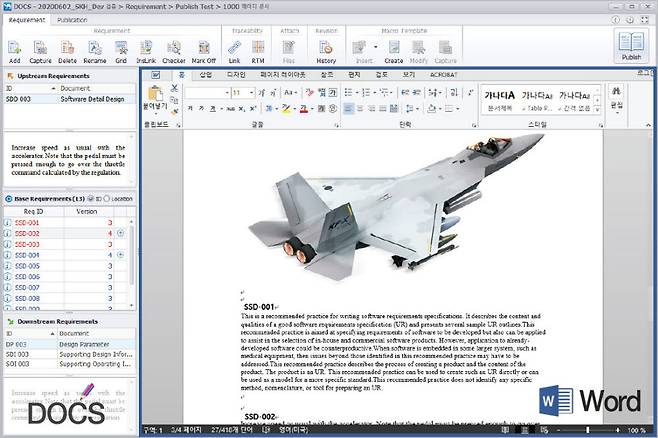The height and width of the screenshot is (438, 658).
Task: Click the align left paragraph icon
Action: tap(348, 109)
